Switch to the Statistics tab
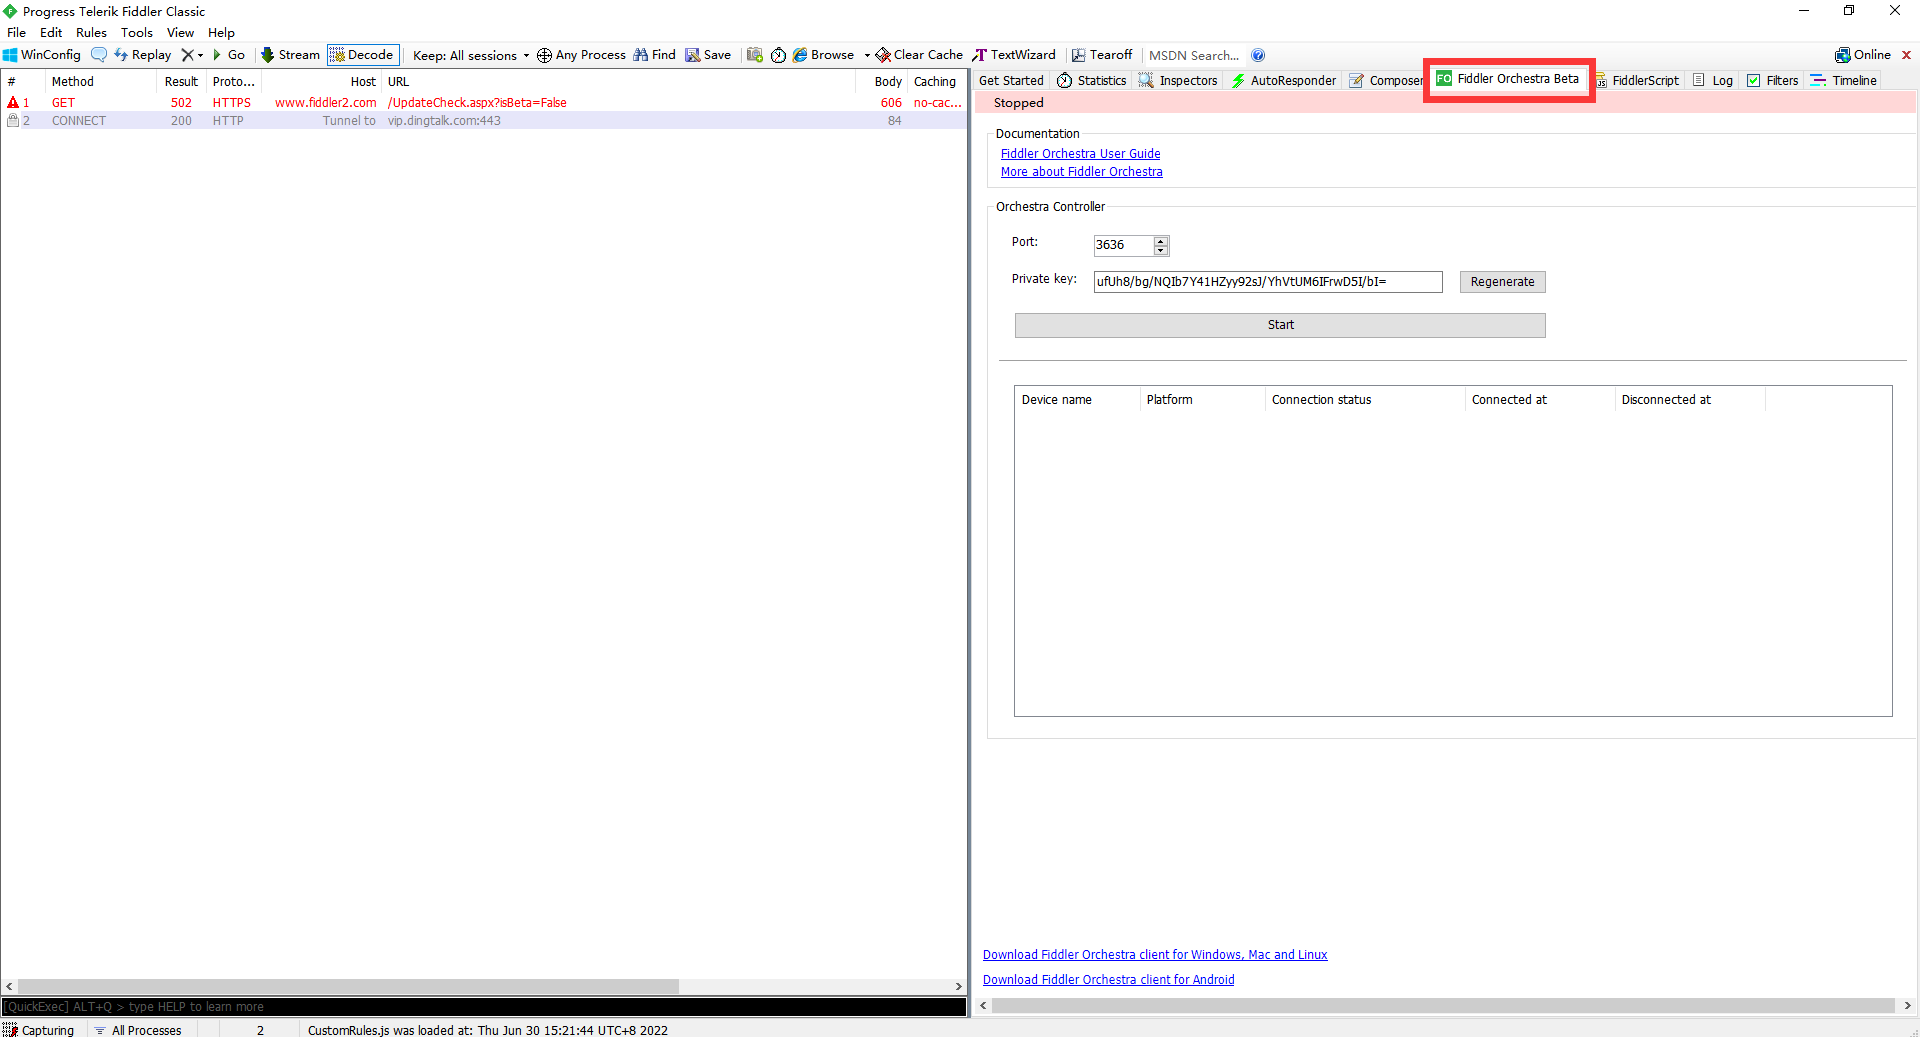 1092,80
